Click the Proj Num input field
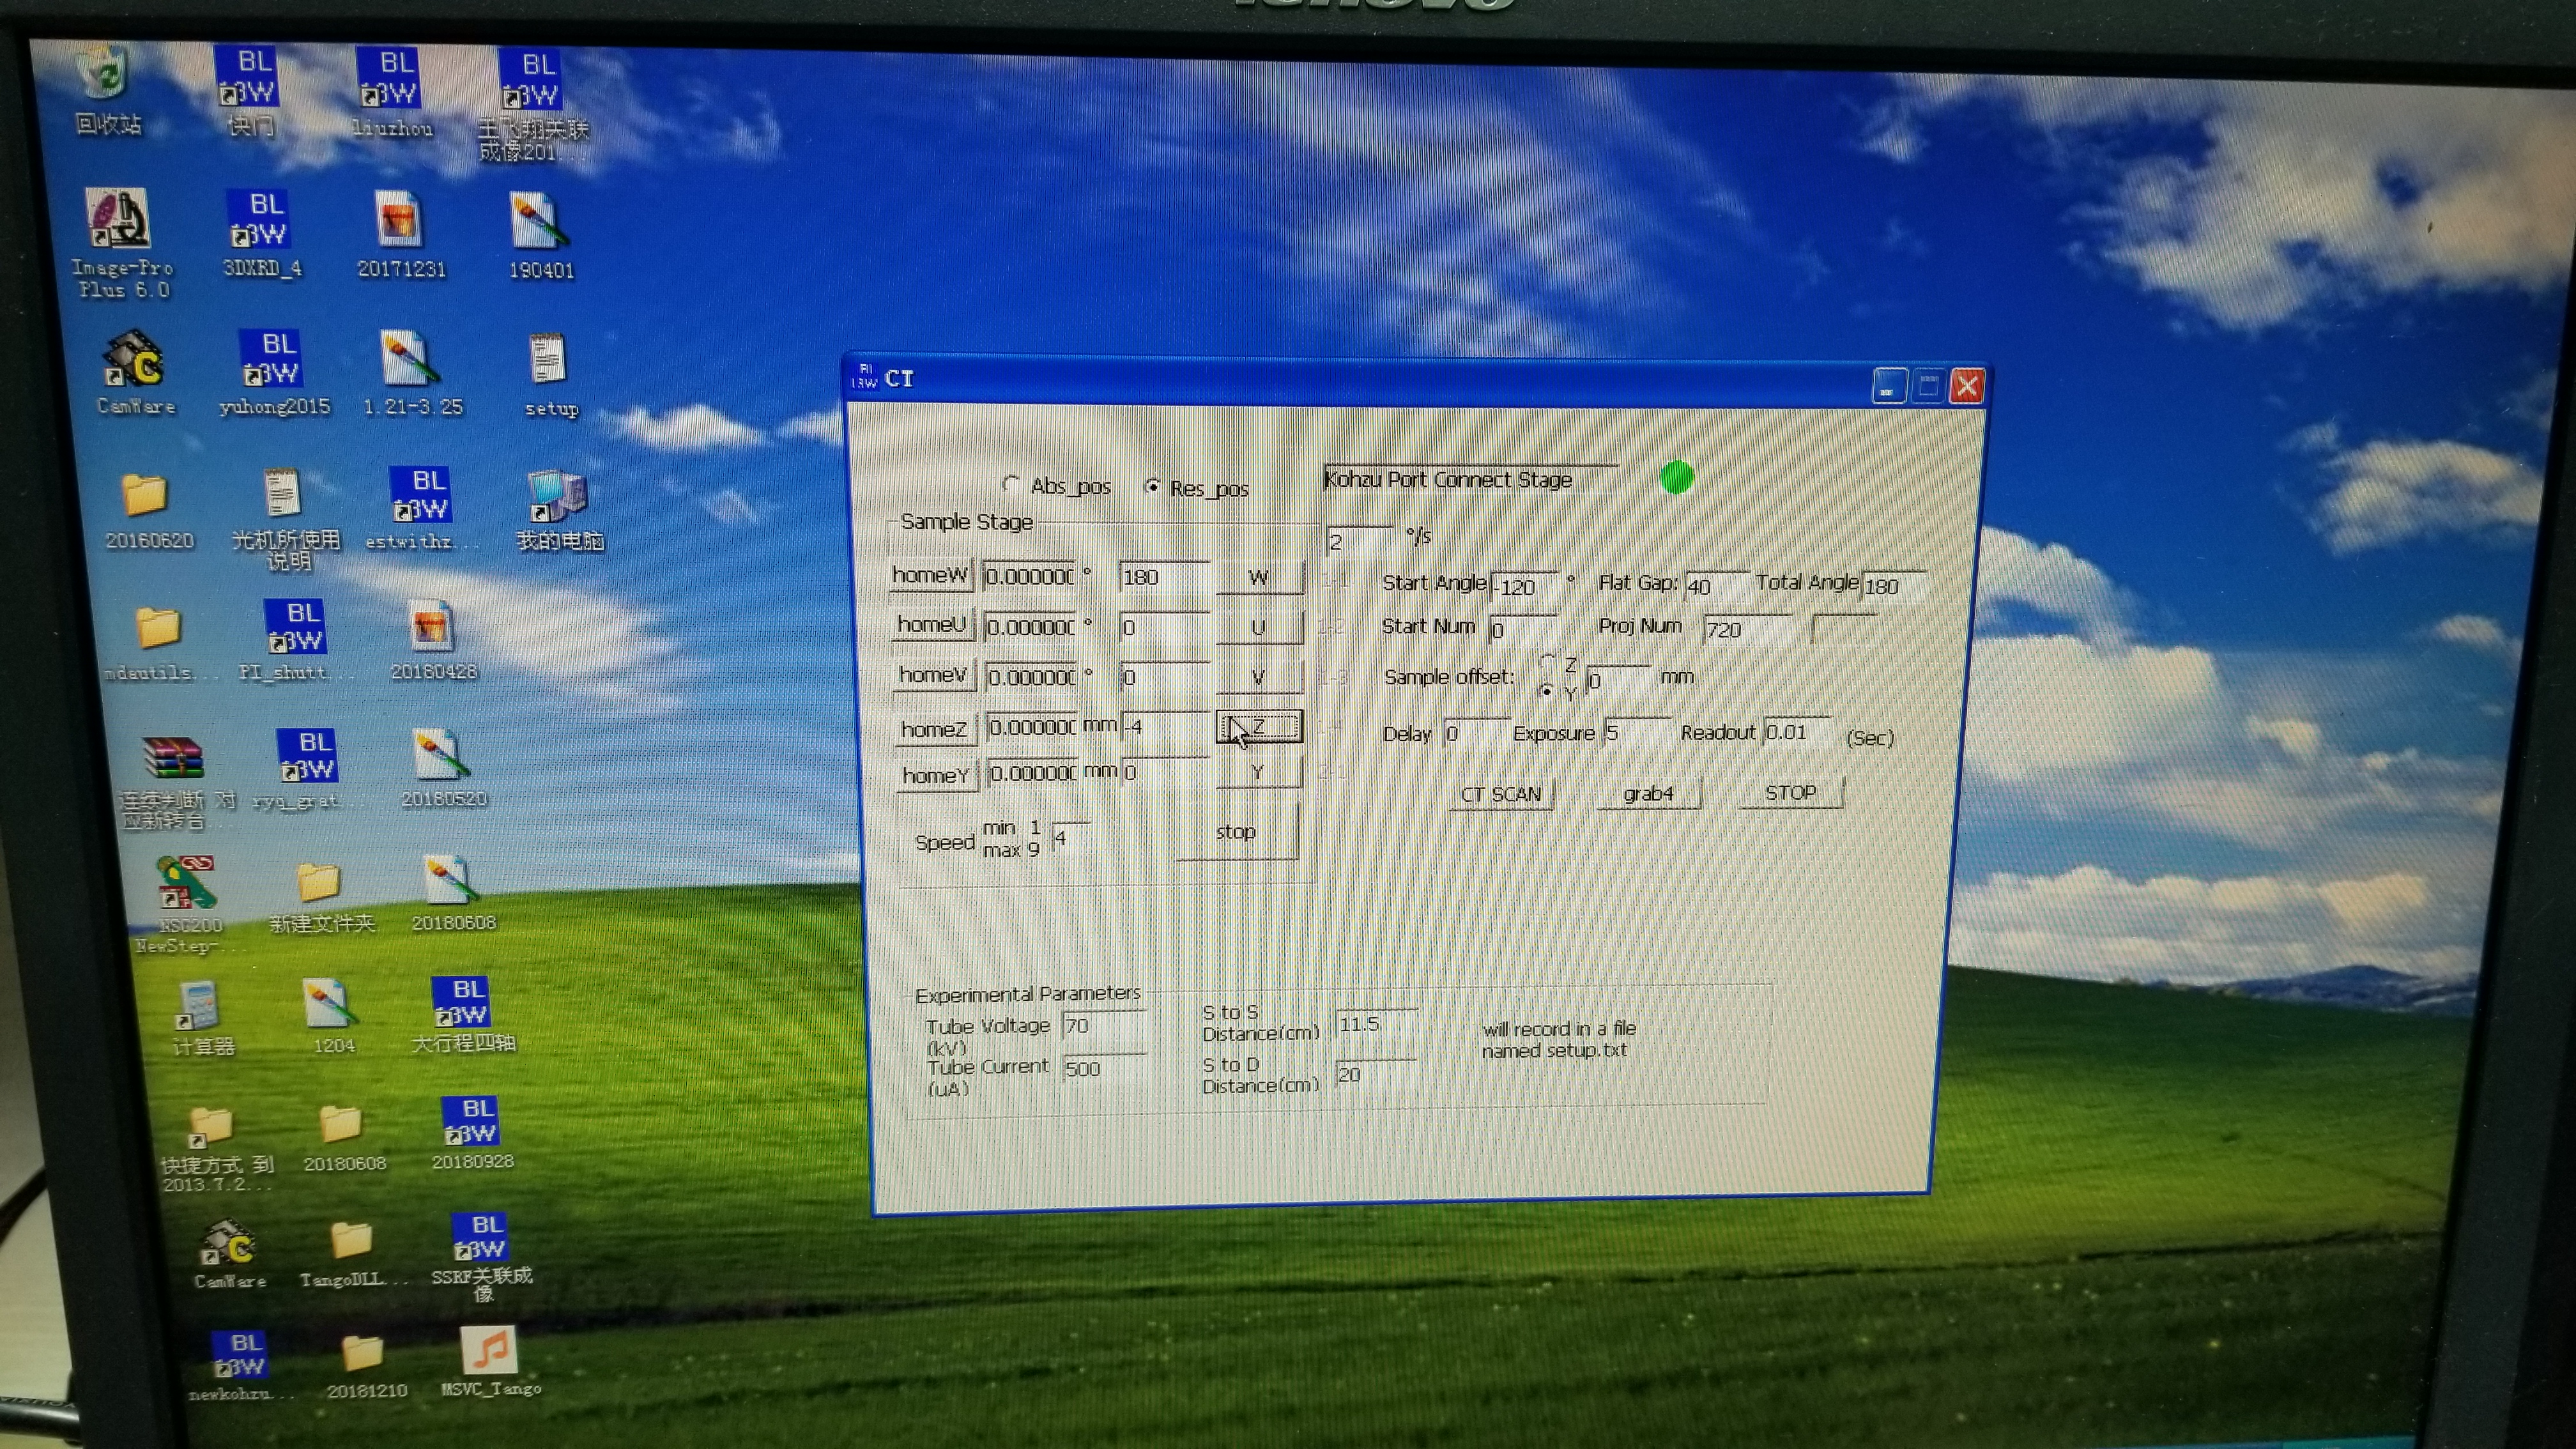 point(1746,629)
